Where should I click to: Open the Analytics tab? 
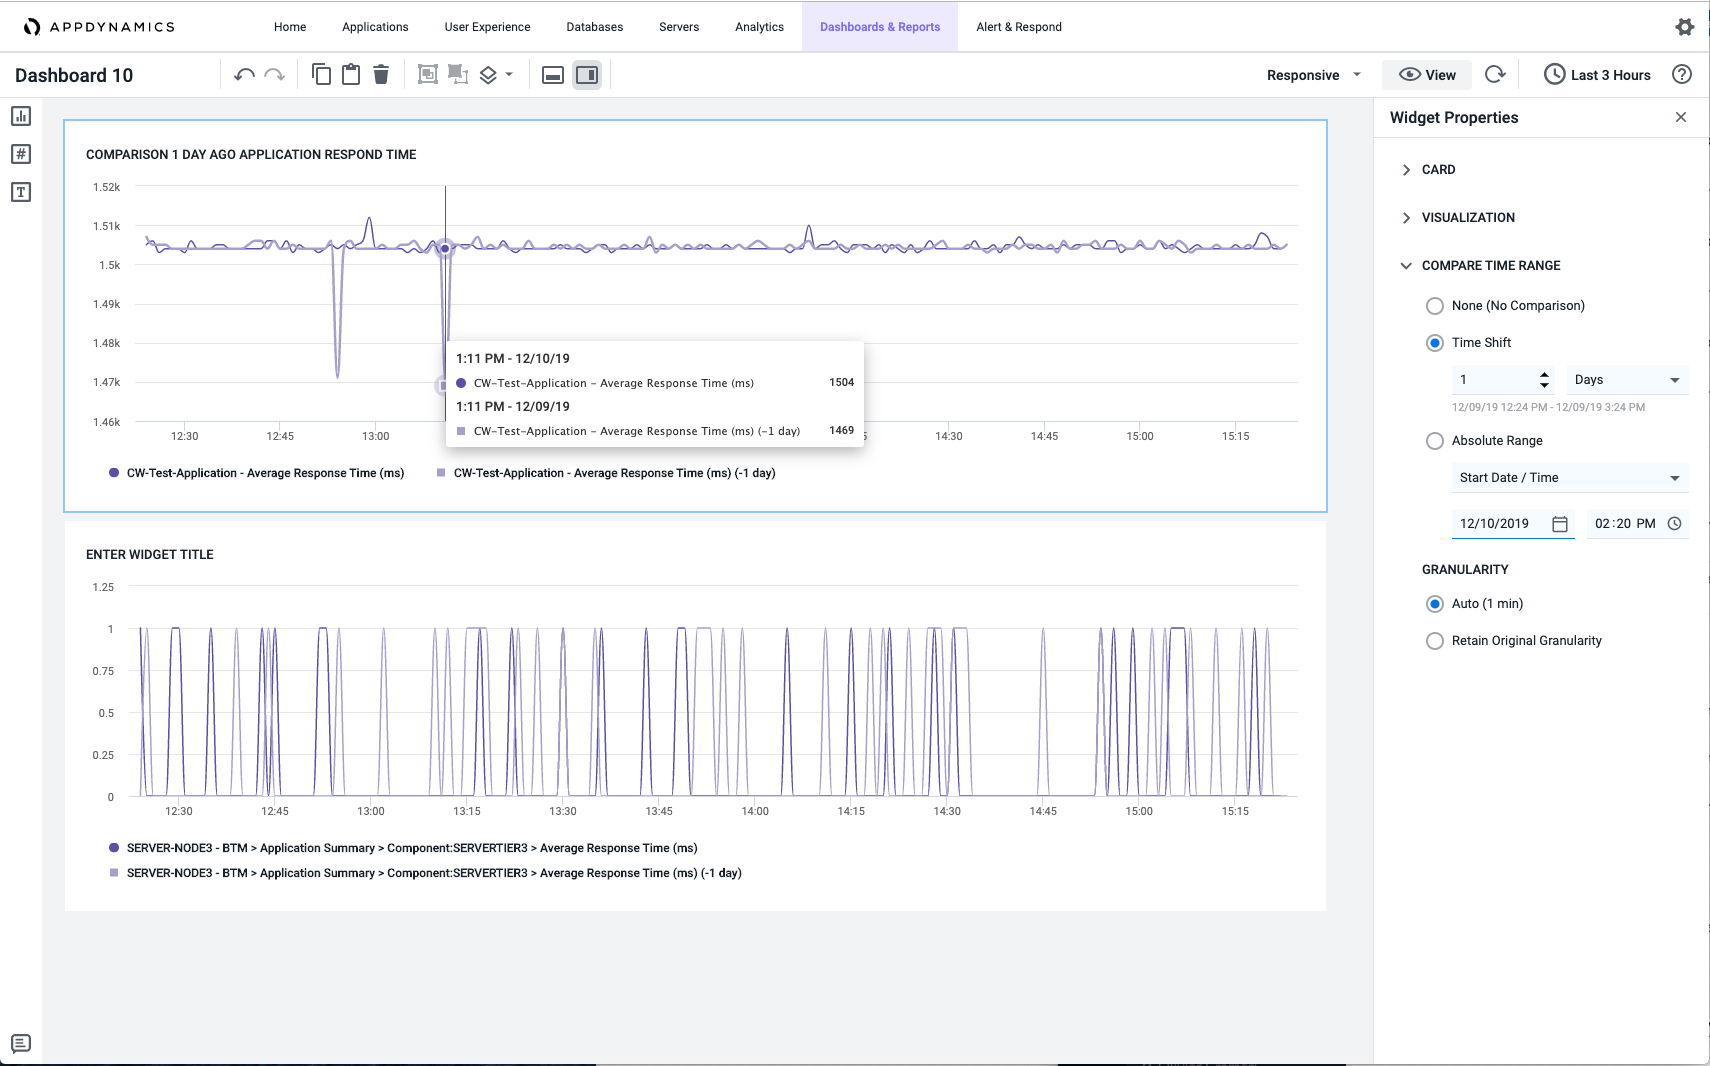pos(759,27)
